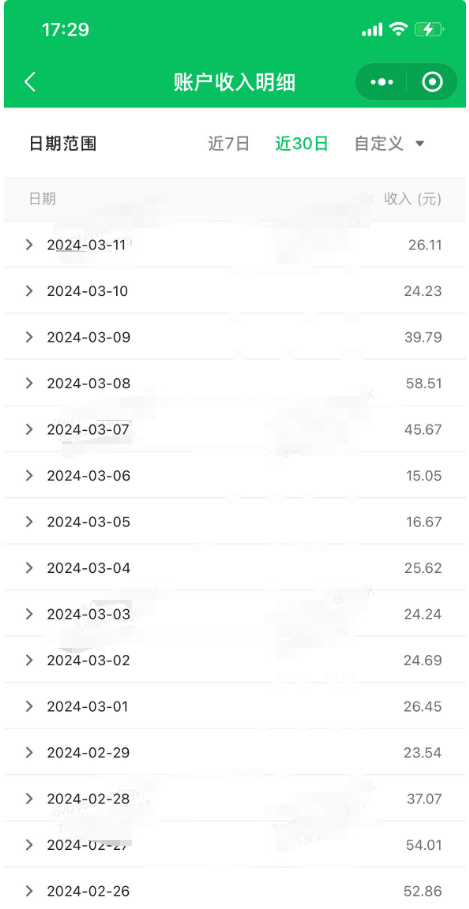Tap the Wi-Fi status icon
Viewport: 469px width, 909px height.
tap(398, 29)
